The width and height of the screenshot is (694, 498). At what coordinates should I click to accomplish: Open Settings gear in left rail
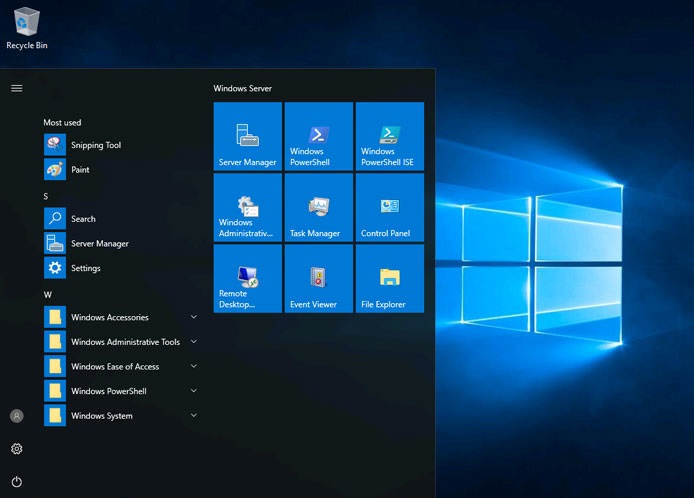(x=17, y=449)
